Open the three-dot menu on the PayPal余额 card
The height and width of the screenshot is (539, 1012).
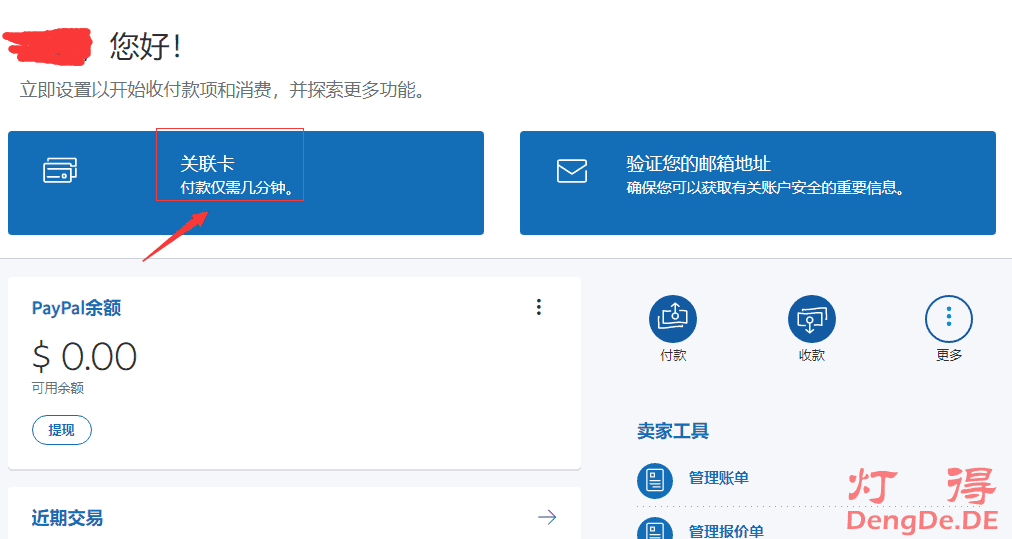point(539,307)
